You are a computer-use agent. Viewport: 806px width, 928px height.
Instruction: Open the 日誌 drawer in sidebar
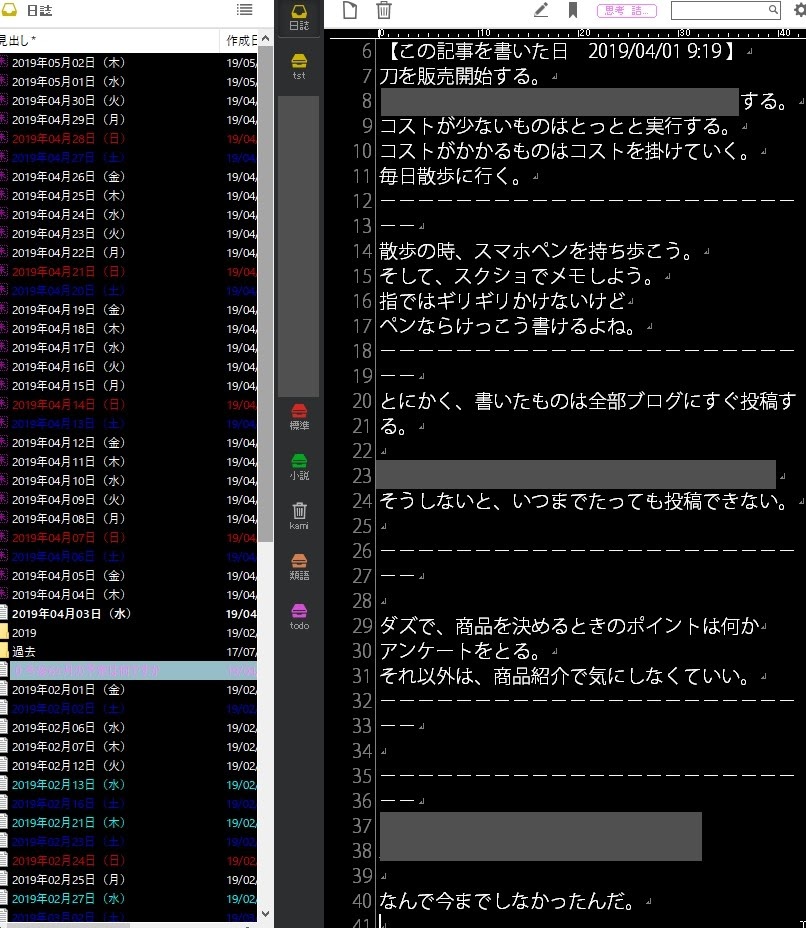click(298, 18)
